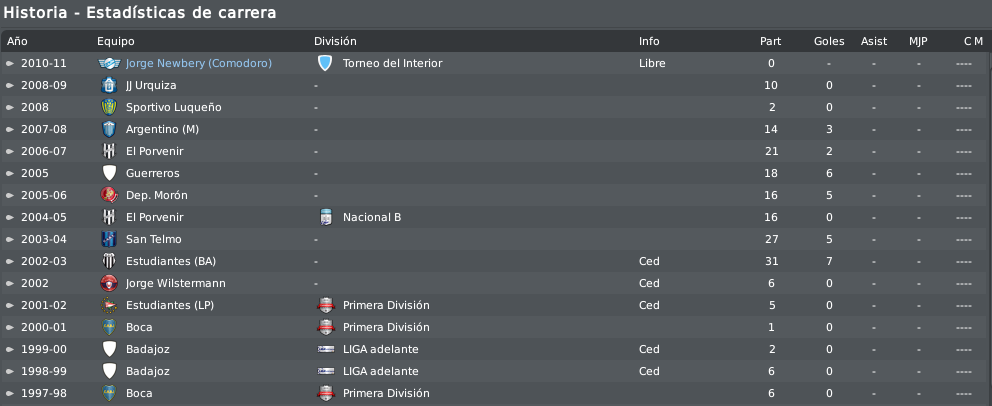Expand the 2005 Guerreros row arrow
992x406 pixels.
pyautogui.click(x=10, y=173)
